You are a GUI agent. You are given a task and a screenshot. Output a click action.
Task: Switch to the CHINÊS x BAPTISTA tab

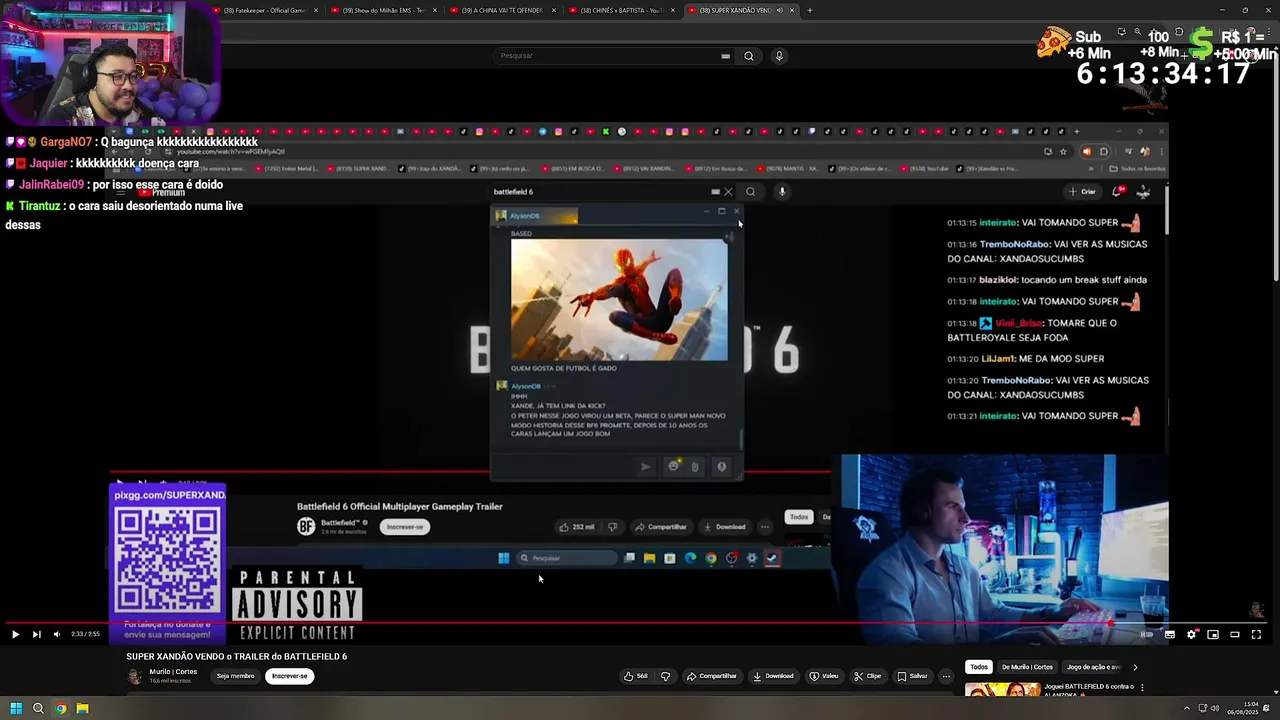[x=622, y=10]
